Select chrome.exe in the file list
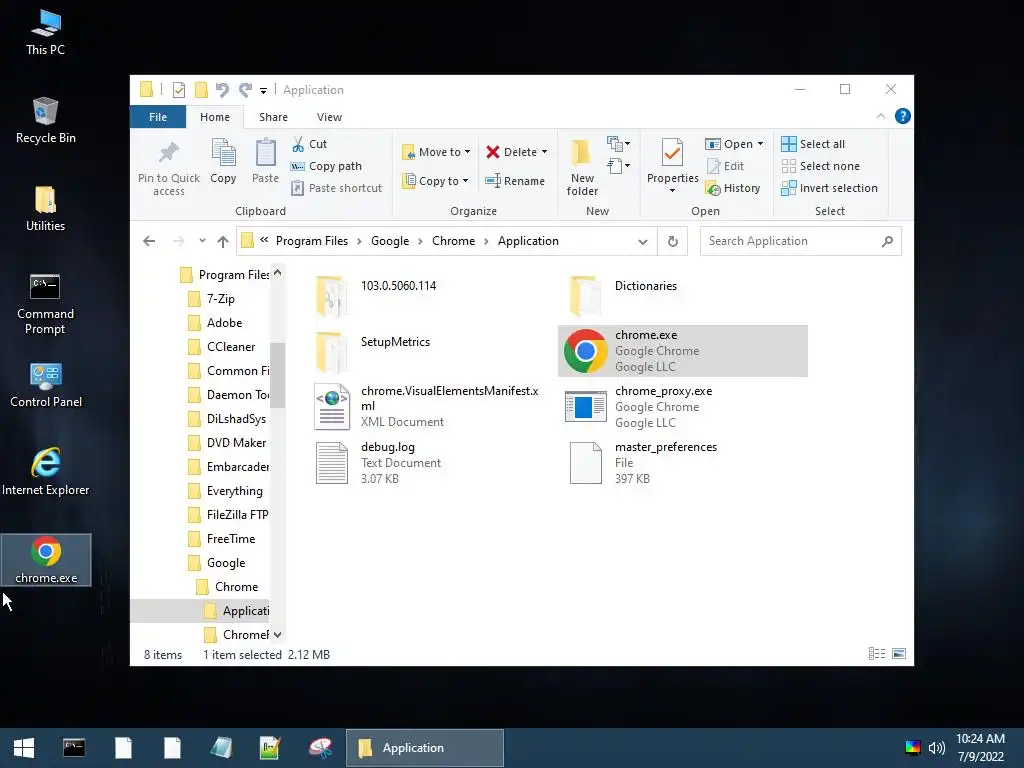 [682, 351]
